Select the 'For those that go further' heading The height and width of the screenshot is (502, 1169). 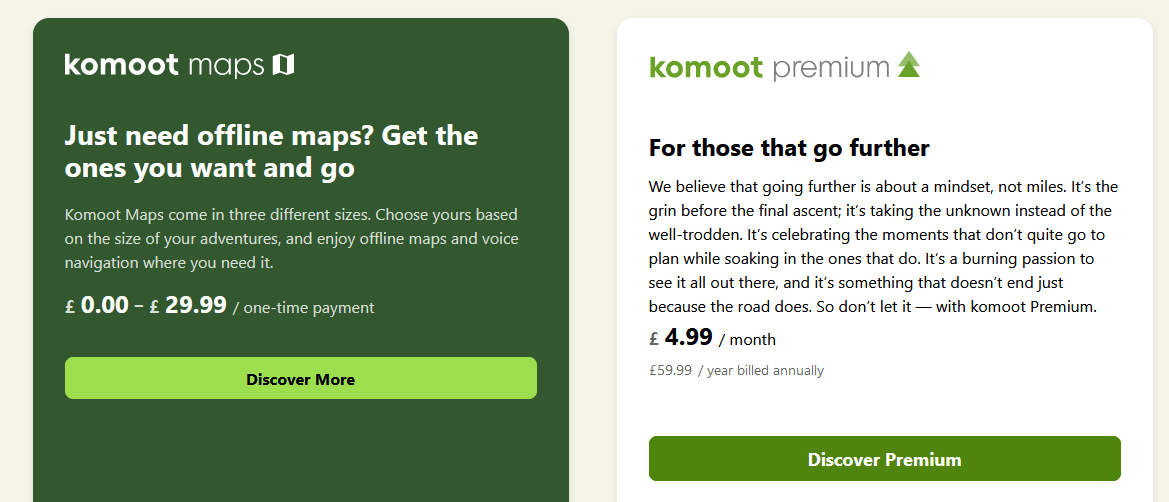coord(789,149)
